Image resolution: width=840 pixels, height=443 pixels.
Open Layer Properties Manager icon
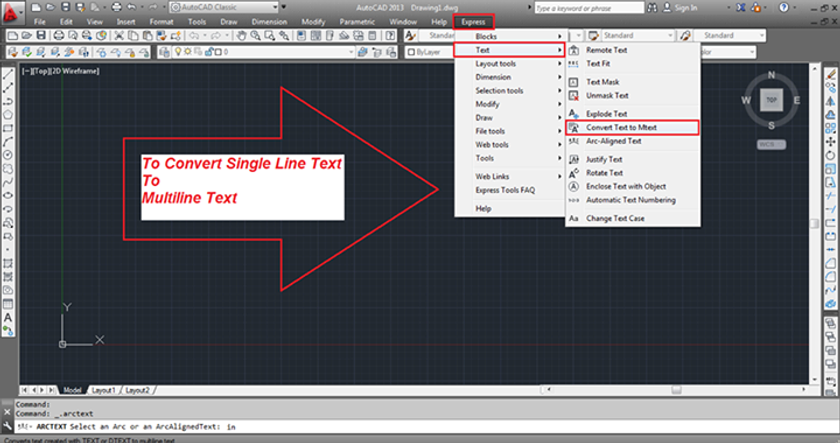tap(164, 52)
